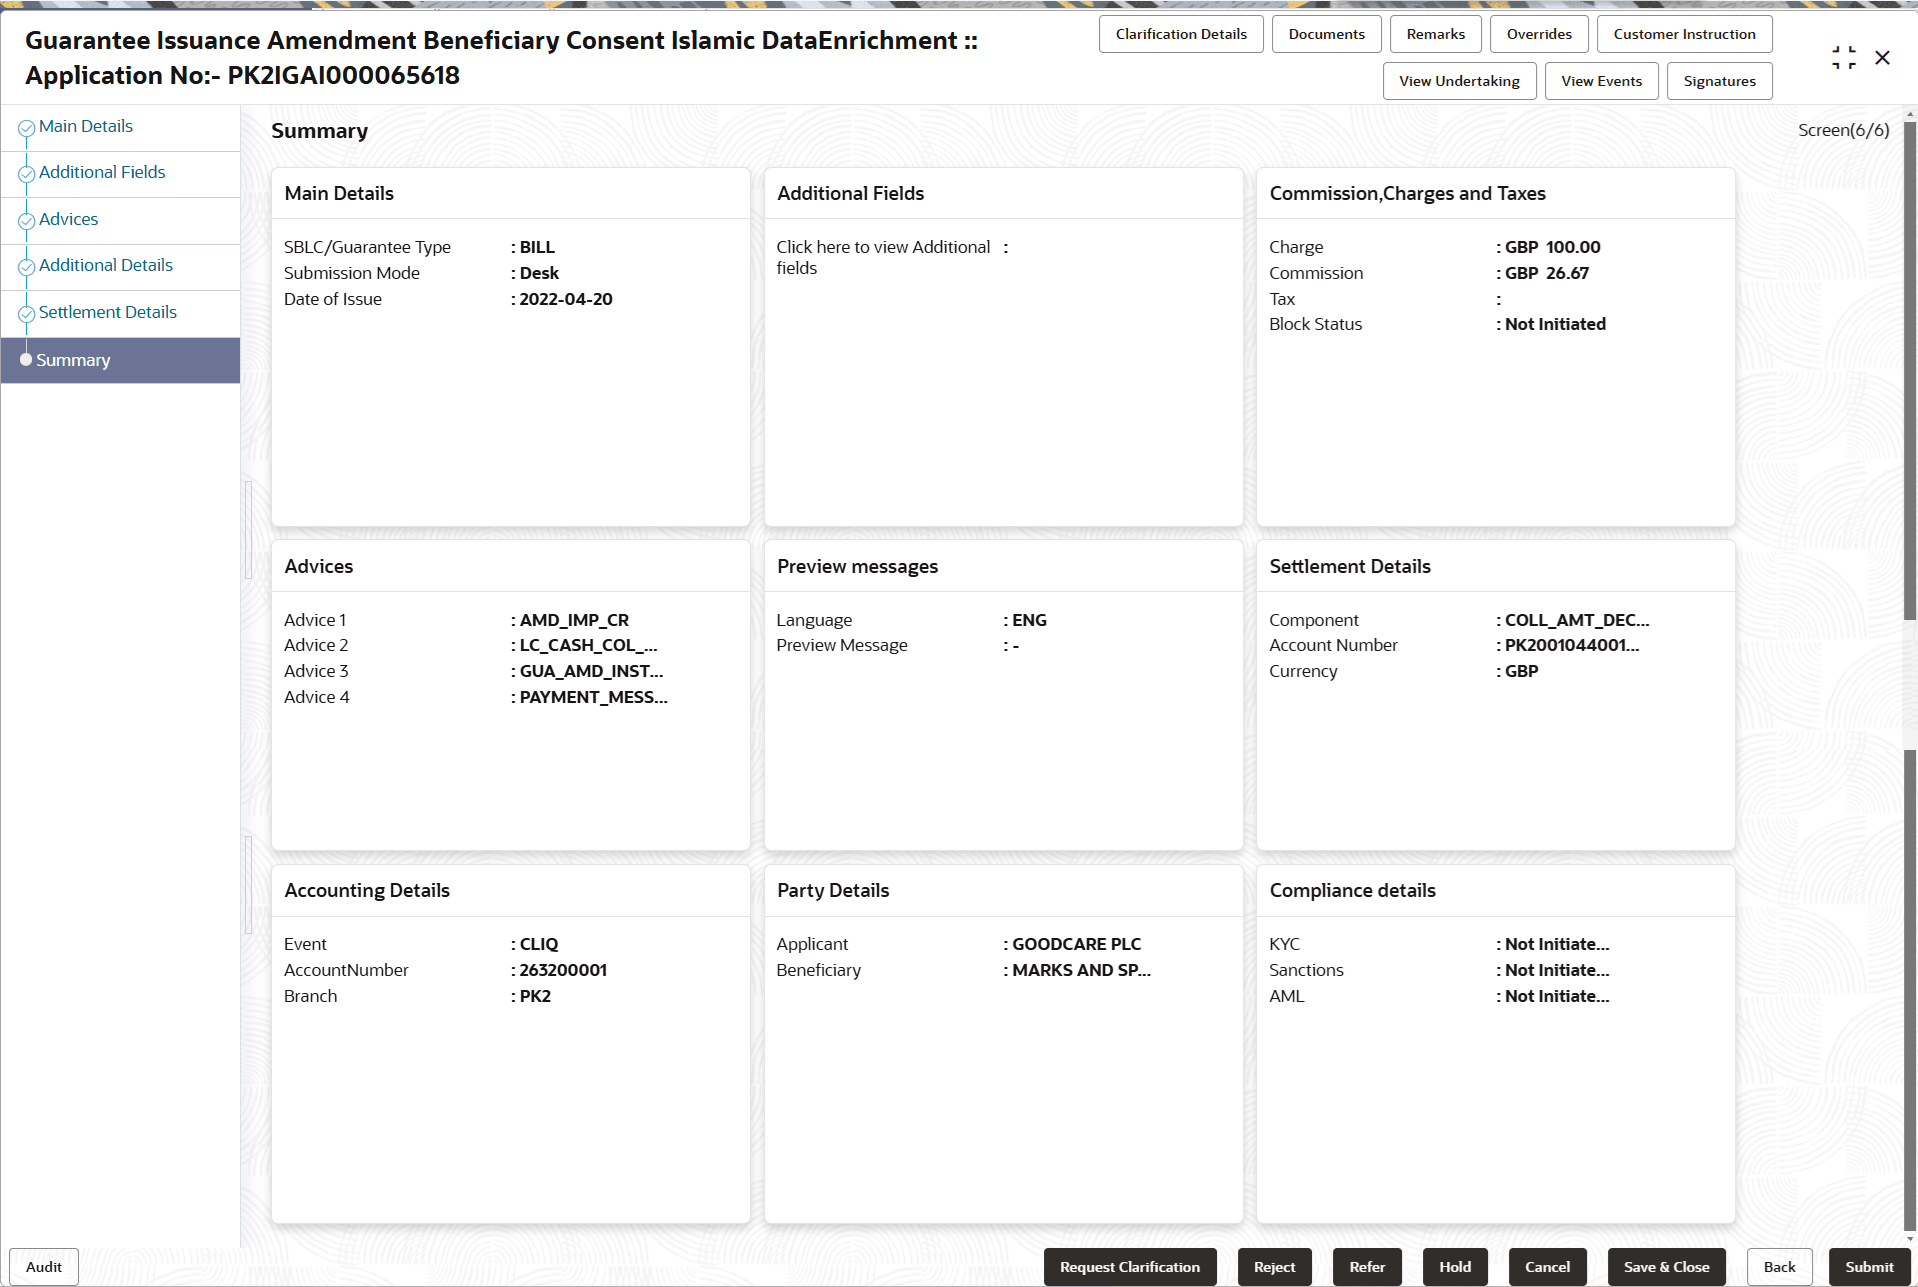Click the KYC status value

[1557, 944]
